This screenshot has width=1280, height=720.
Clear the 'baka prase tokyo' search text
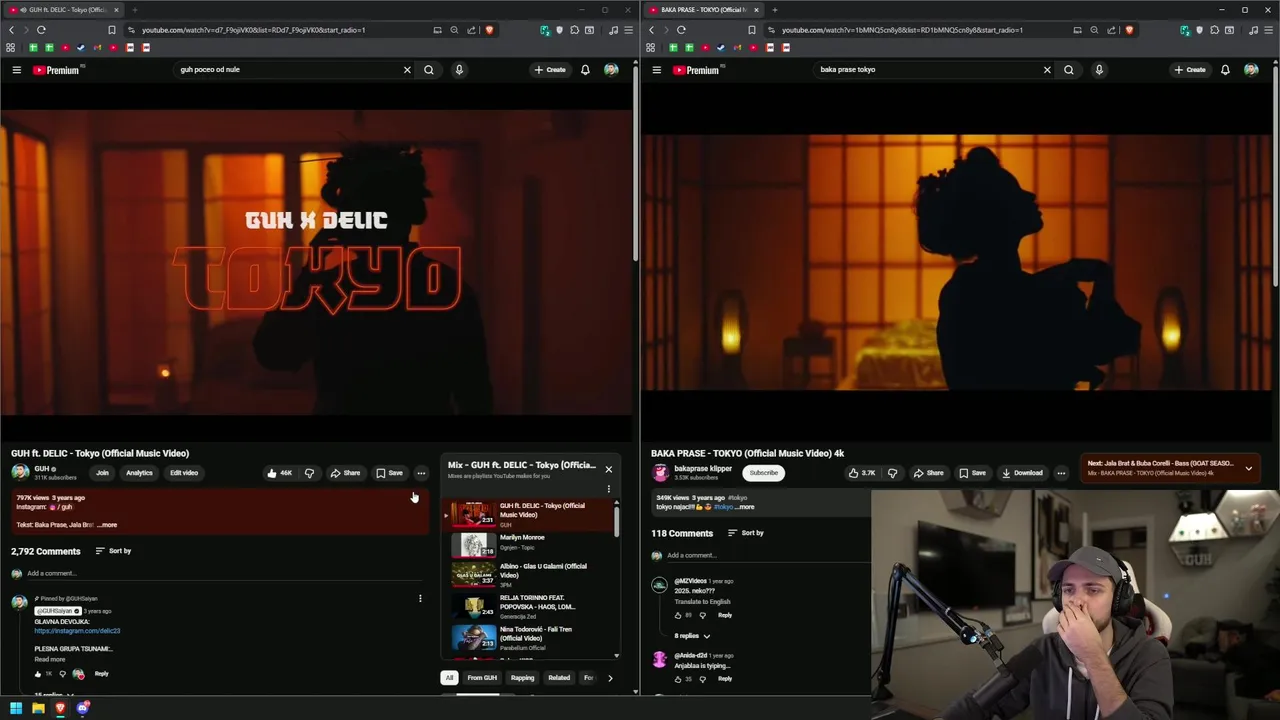1047,70
